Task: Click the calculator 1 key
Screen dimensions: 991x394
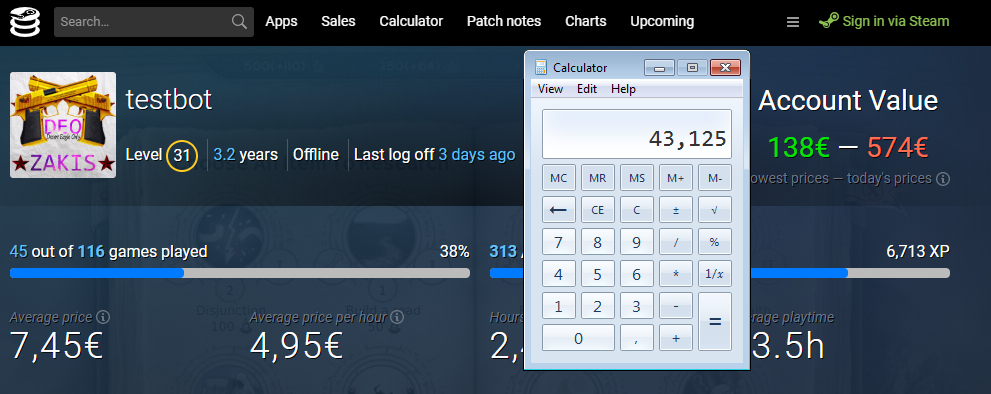Action: (x=559, y=306)
